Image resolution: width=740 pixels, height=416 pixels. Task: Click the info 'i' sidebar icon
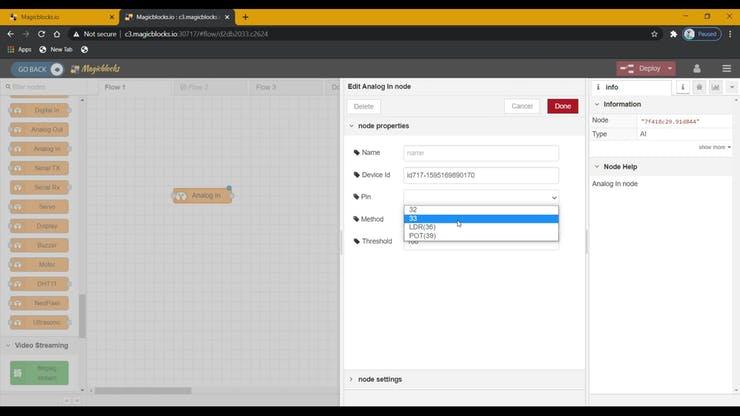click(683, 87)
